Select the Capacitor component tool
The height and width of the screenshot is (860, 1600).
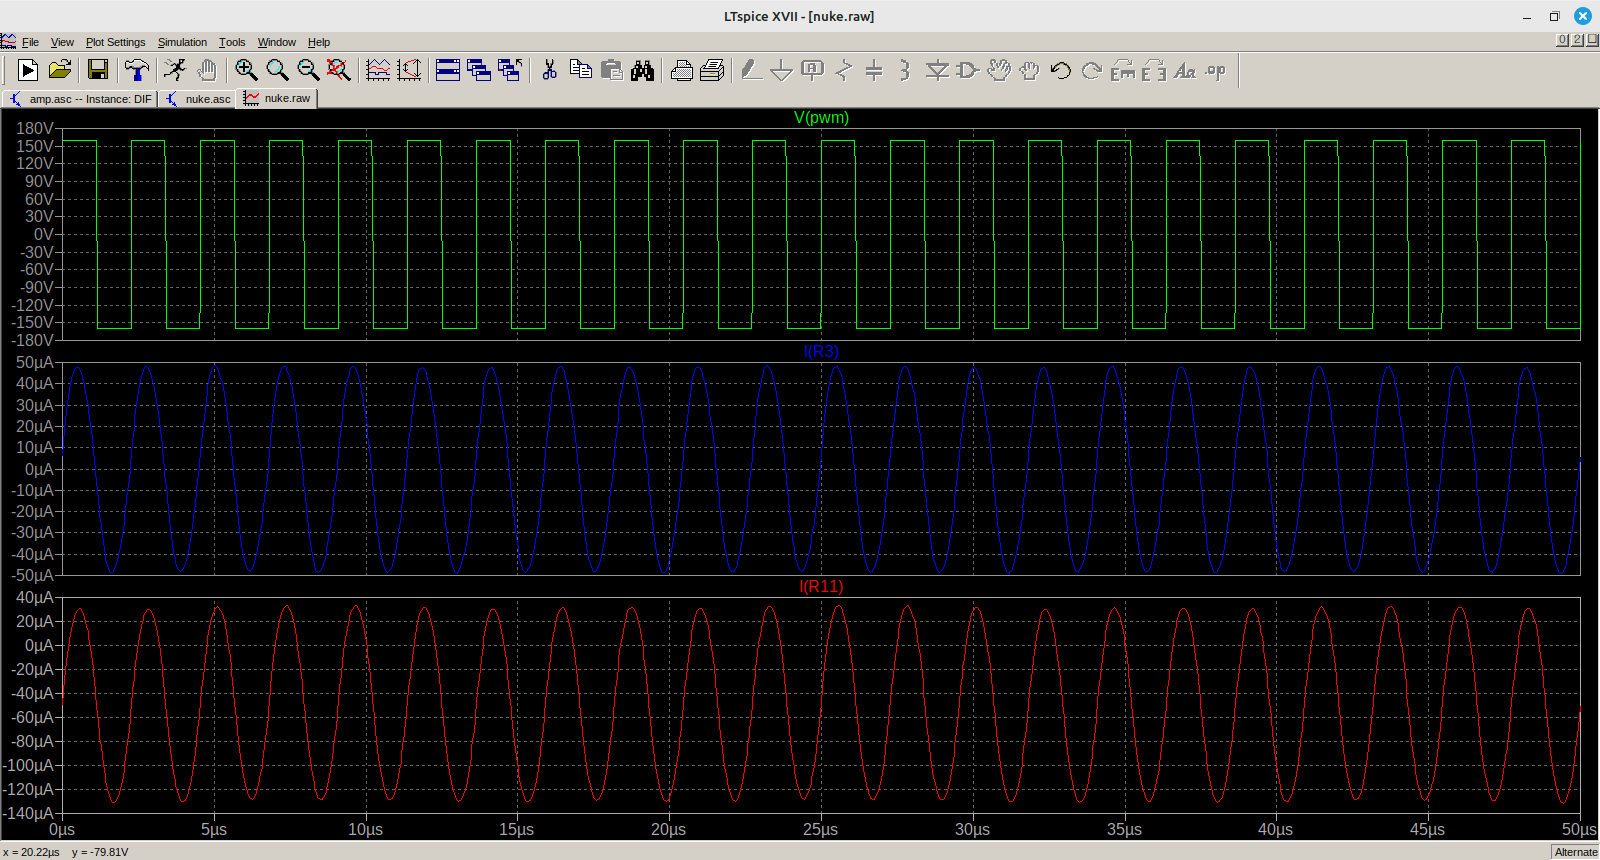(874, 70)
